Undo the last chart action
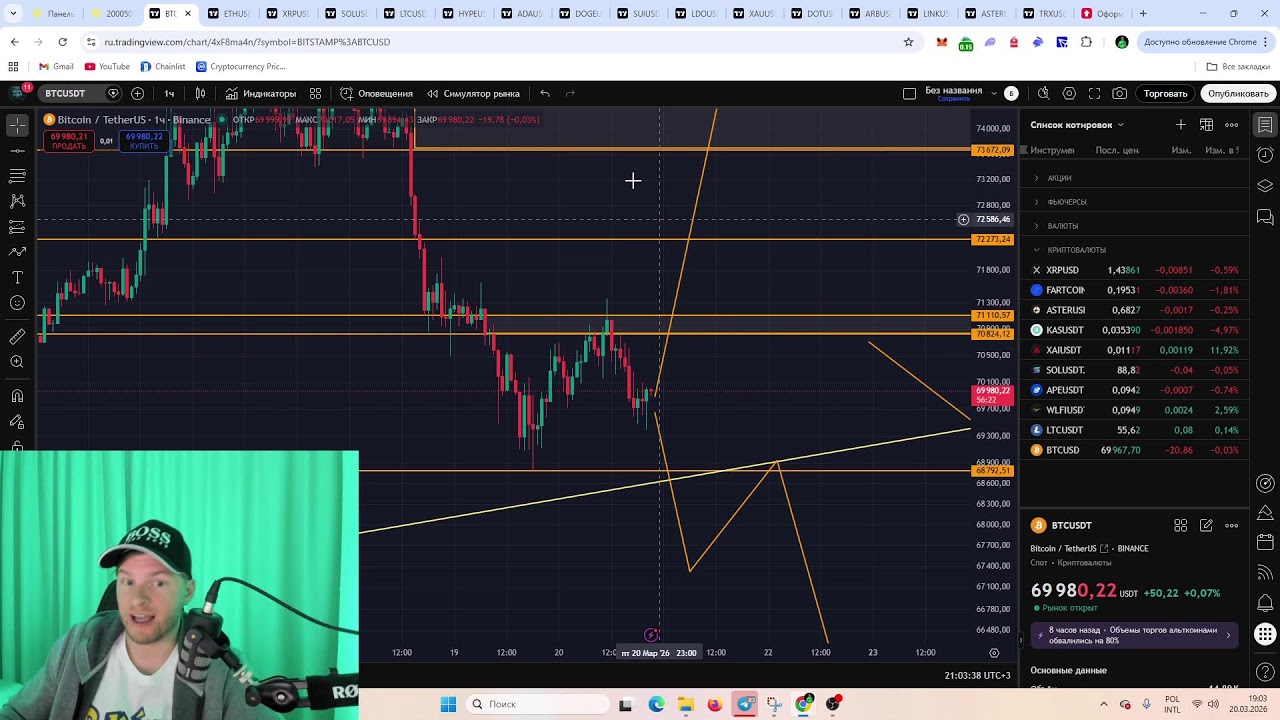The width and height of the screenshot is (1280, 720). (x=545, y=93)
